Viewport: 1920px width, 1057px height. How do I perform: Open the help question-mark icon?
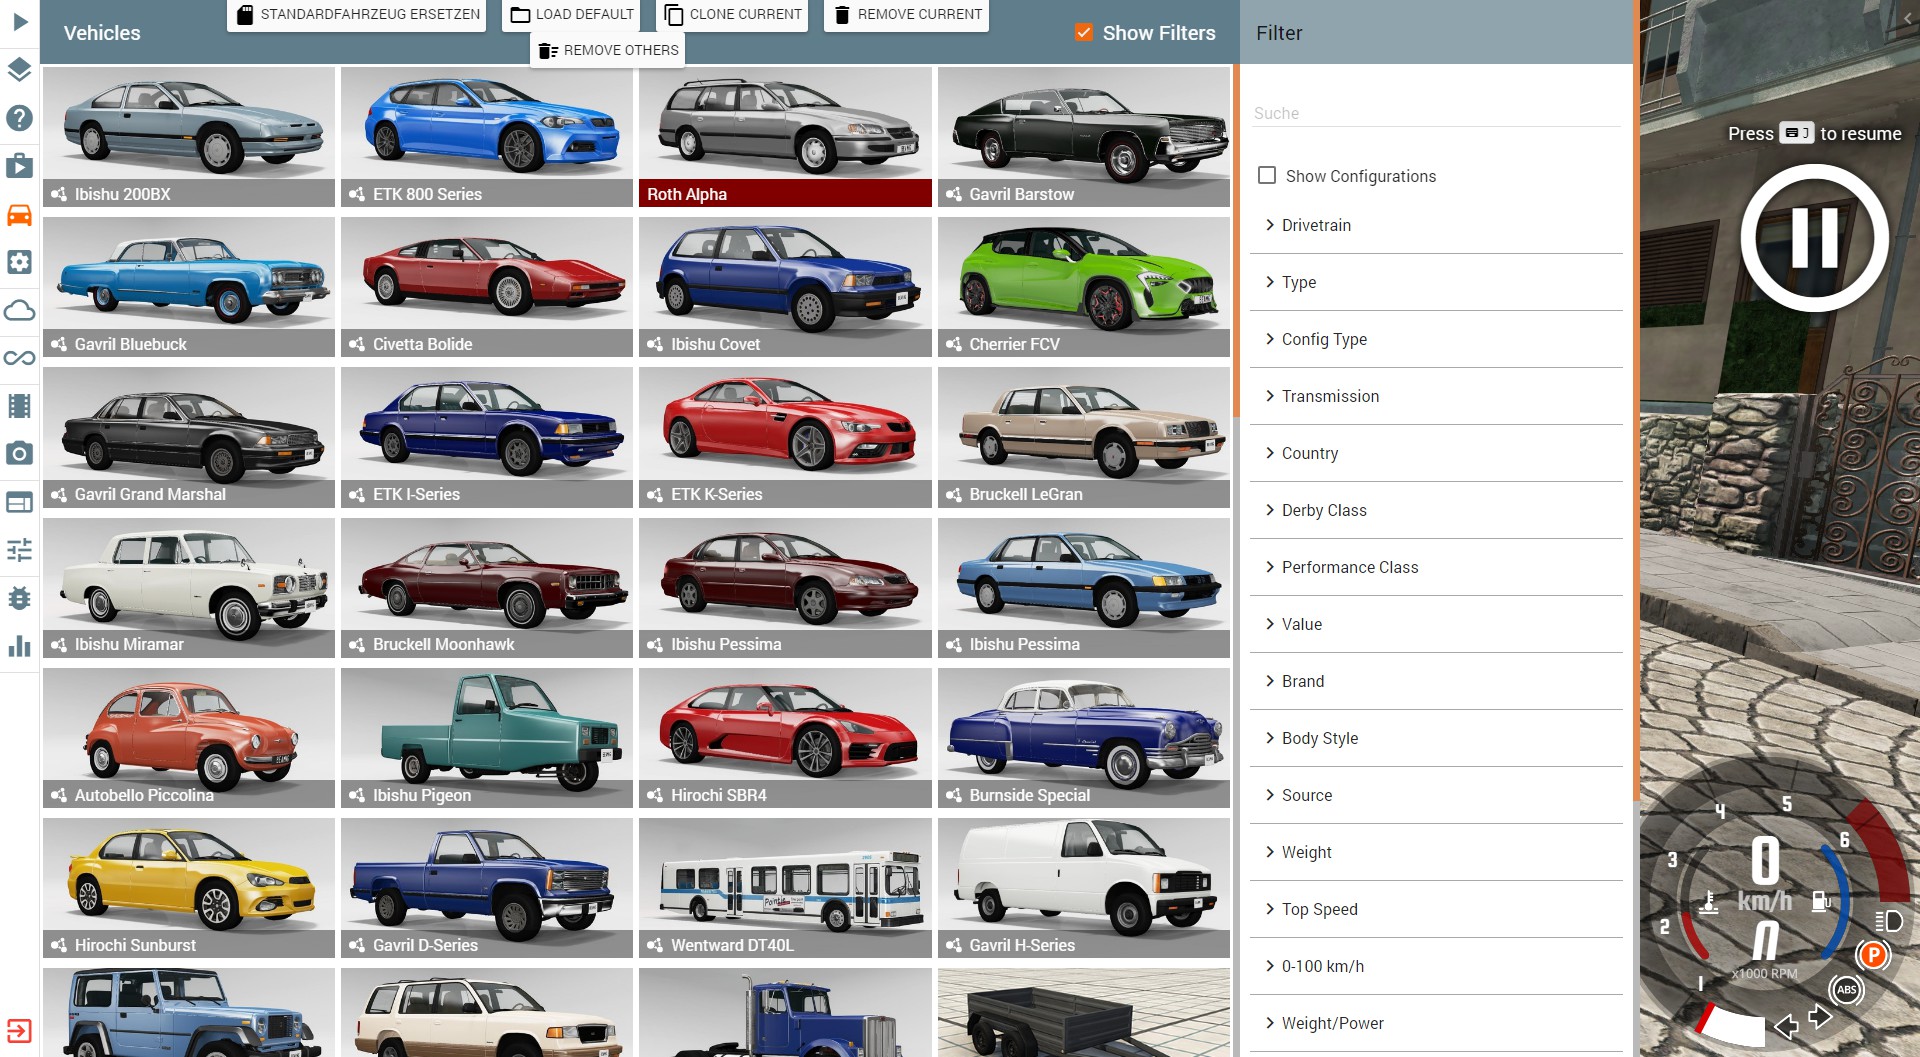tap(19, 117)
